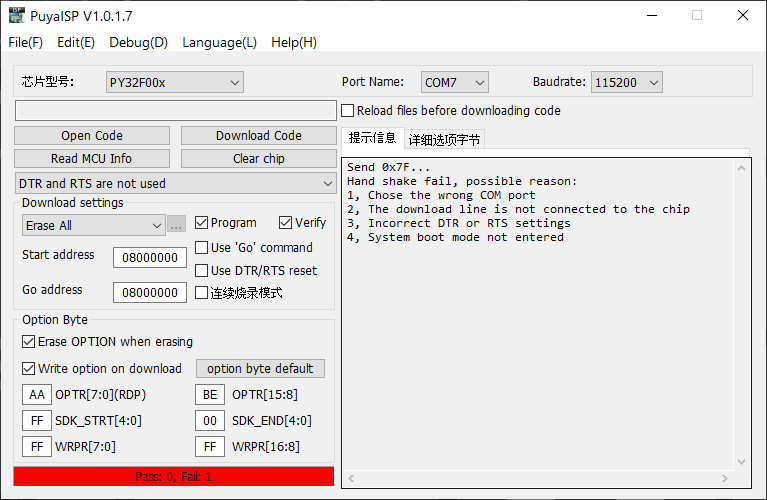This screenshot has height=500, width=767.
Task: Uncheck Write option on download
Action: pyautogui.click(x=28, y=368)
